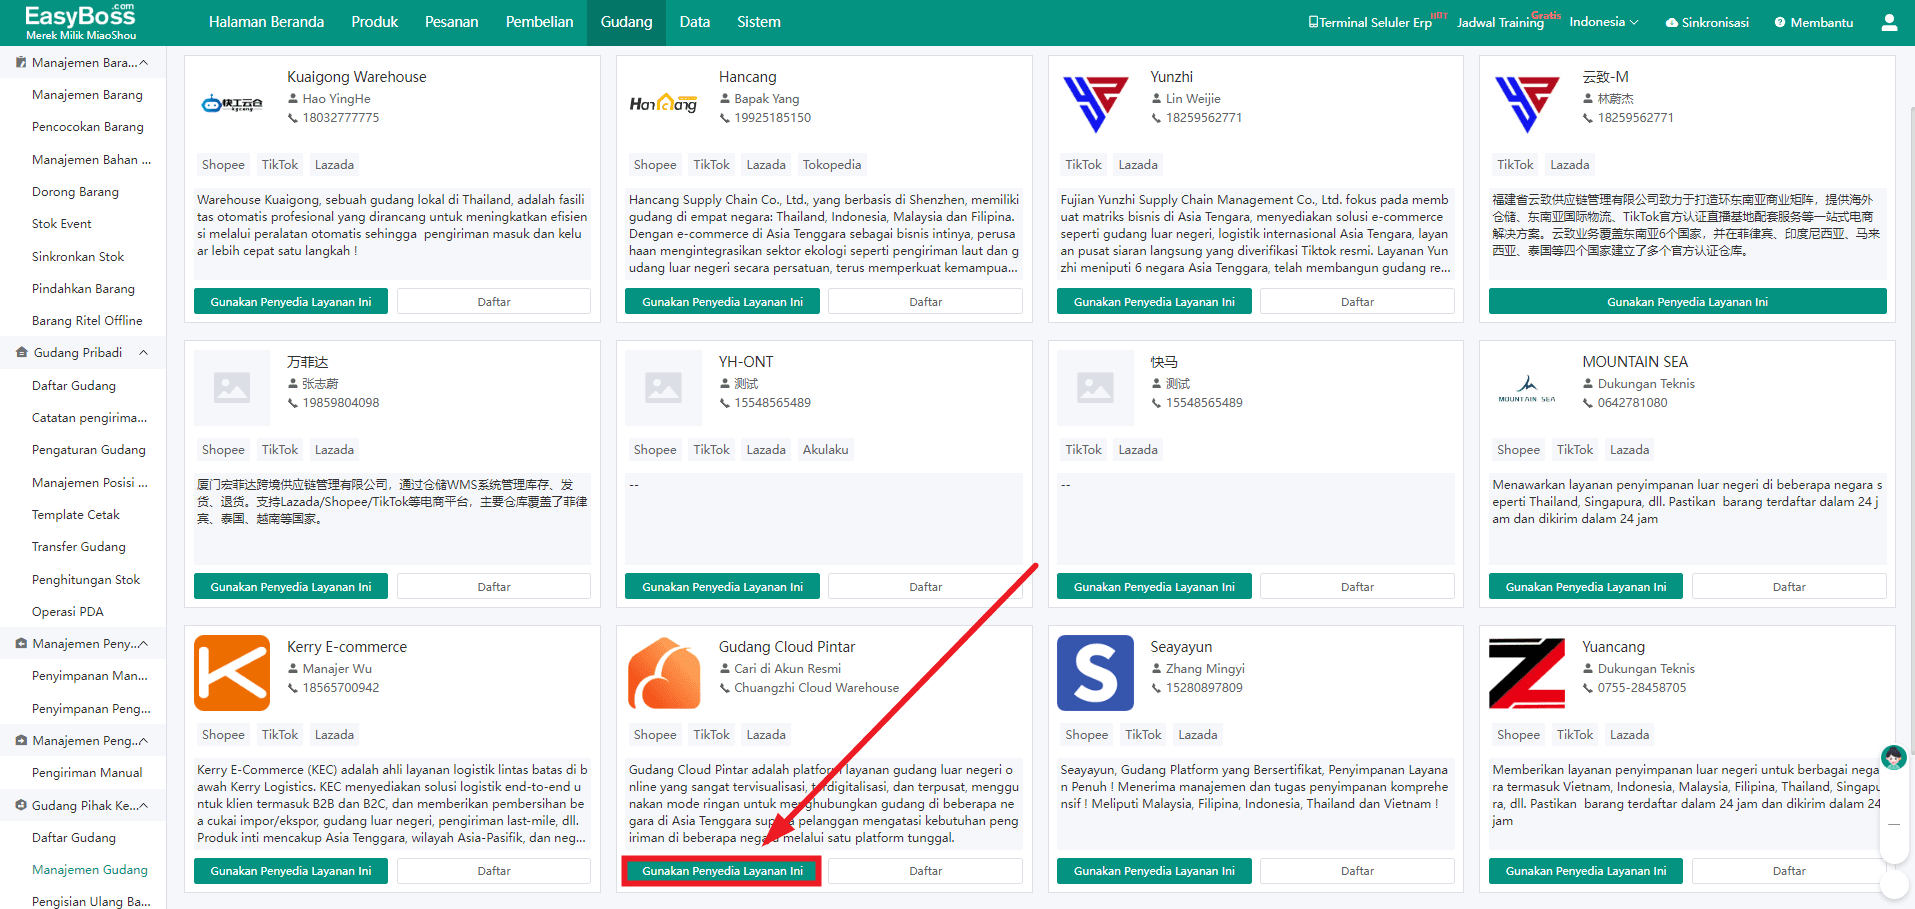1915x909 pixels.
Task: Open floating customer service avatar
Action: click(x=1893, y=758)
